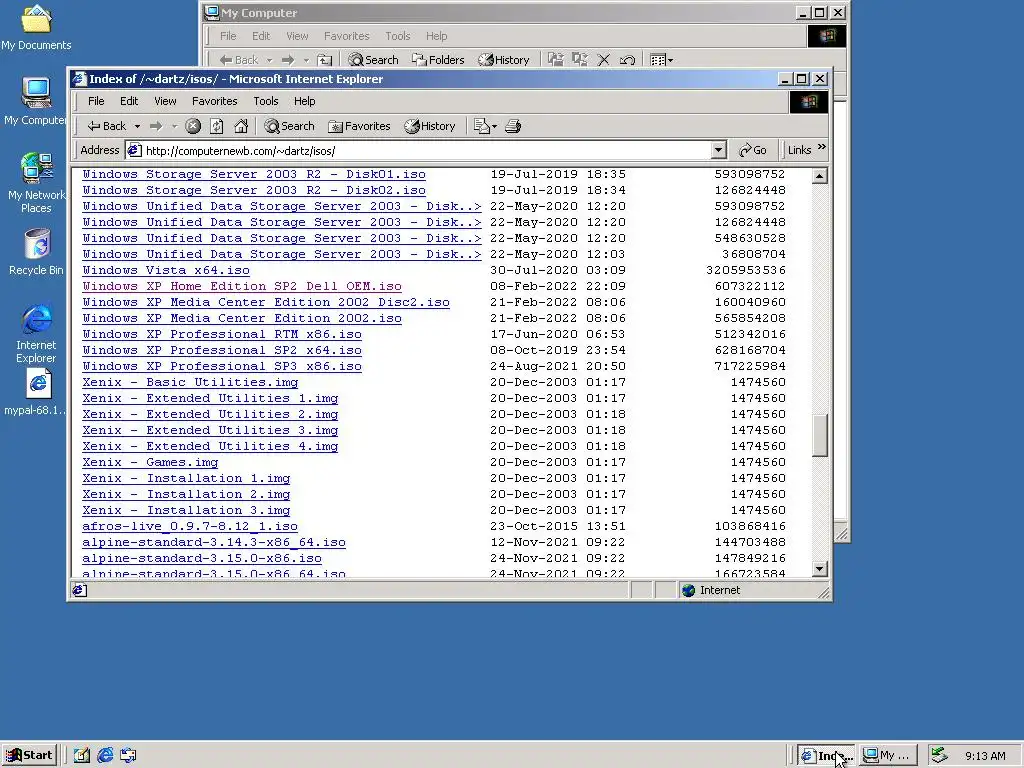Open Windows XP Professional SP3 x86.iso link
Image resolution: width=1024 pixels, height=768 pixels.
click(222, 366)
